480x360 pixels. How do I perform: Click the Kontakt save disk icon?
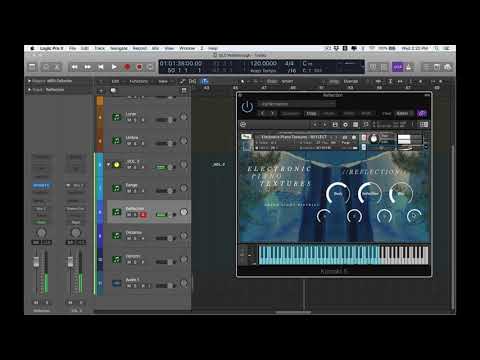(335, 124)
